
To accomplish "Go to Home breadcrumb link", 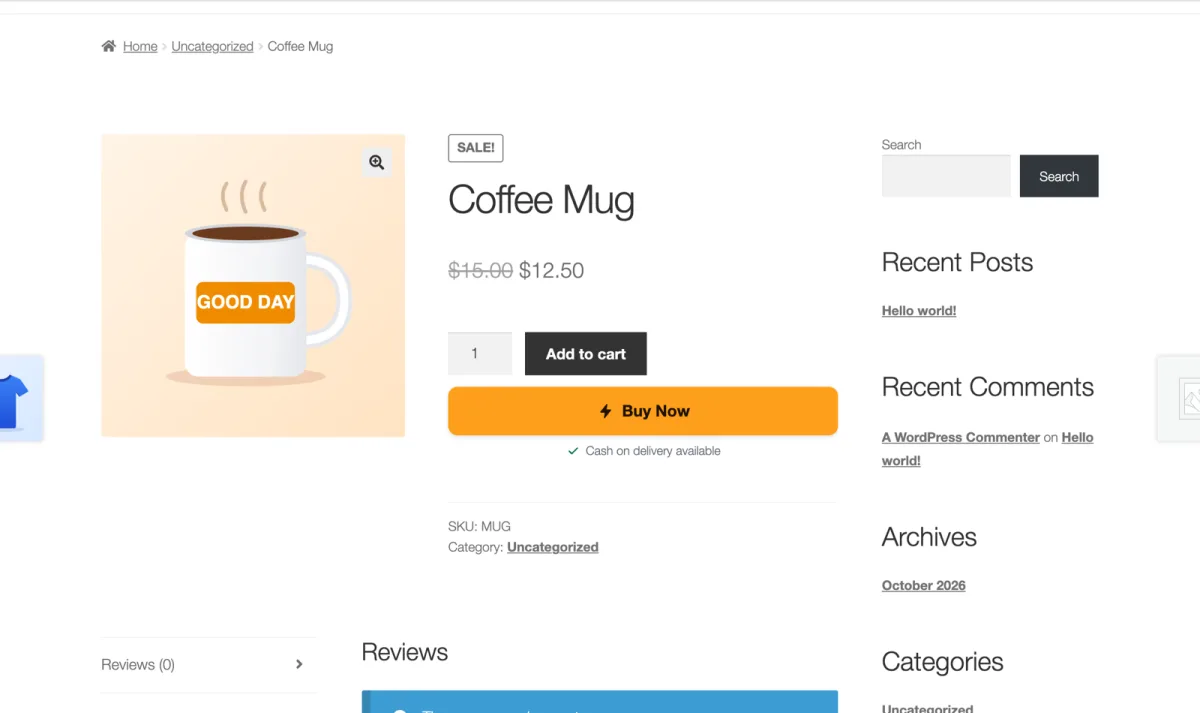I will (140, 46).
